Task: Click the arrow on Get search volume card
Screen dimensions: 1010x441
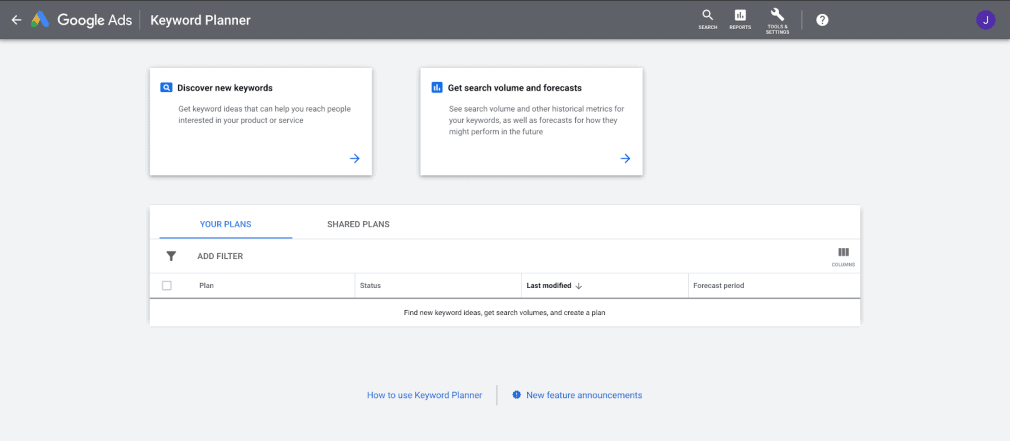Action: pos(625,158)
